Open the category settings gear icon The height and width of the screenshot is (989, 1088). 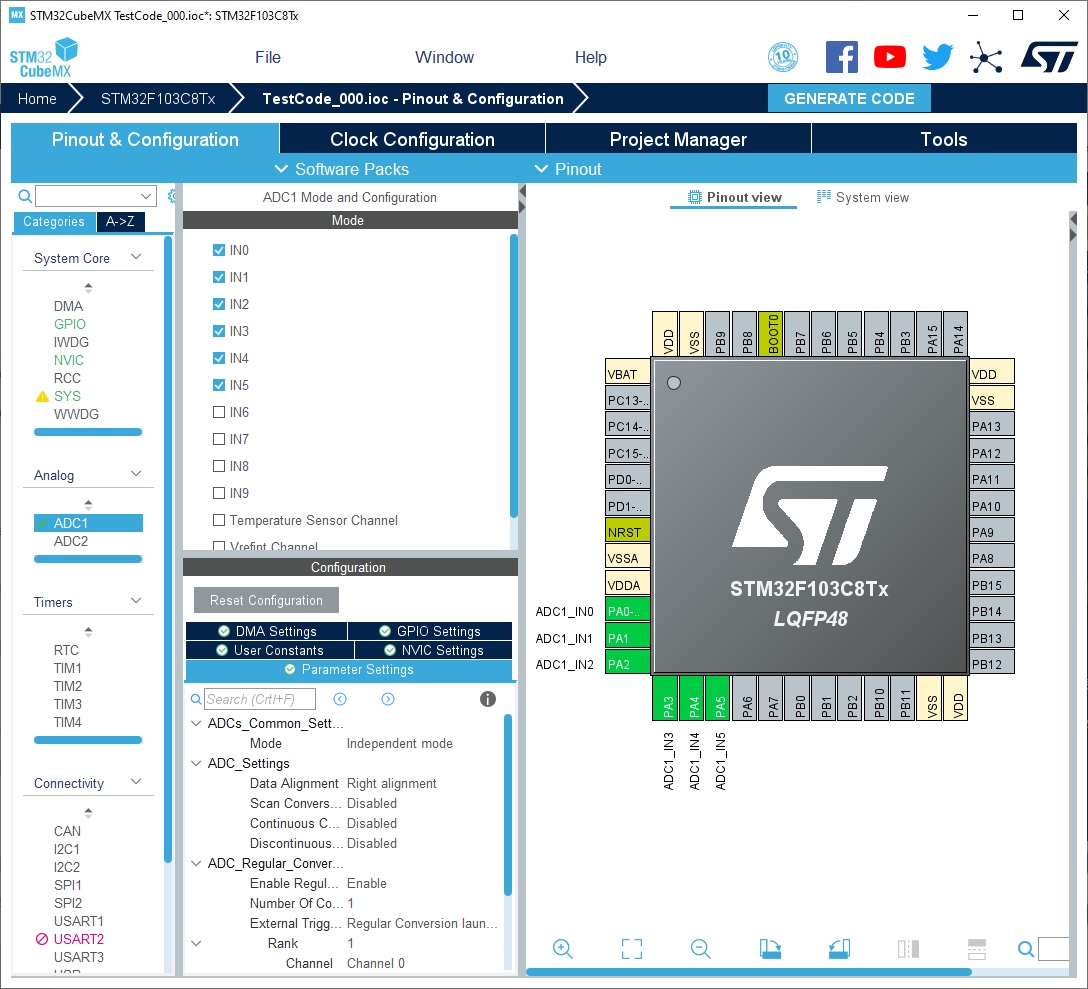(172, 196)
